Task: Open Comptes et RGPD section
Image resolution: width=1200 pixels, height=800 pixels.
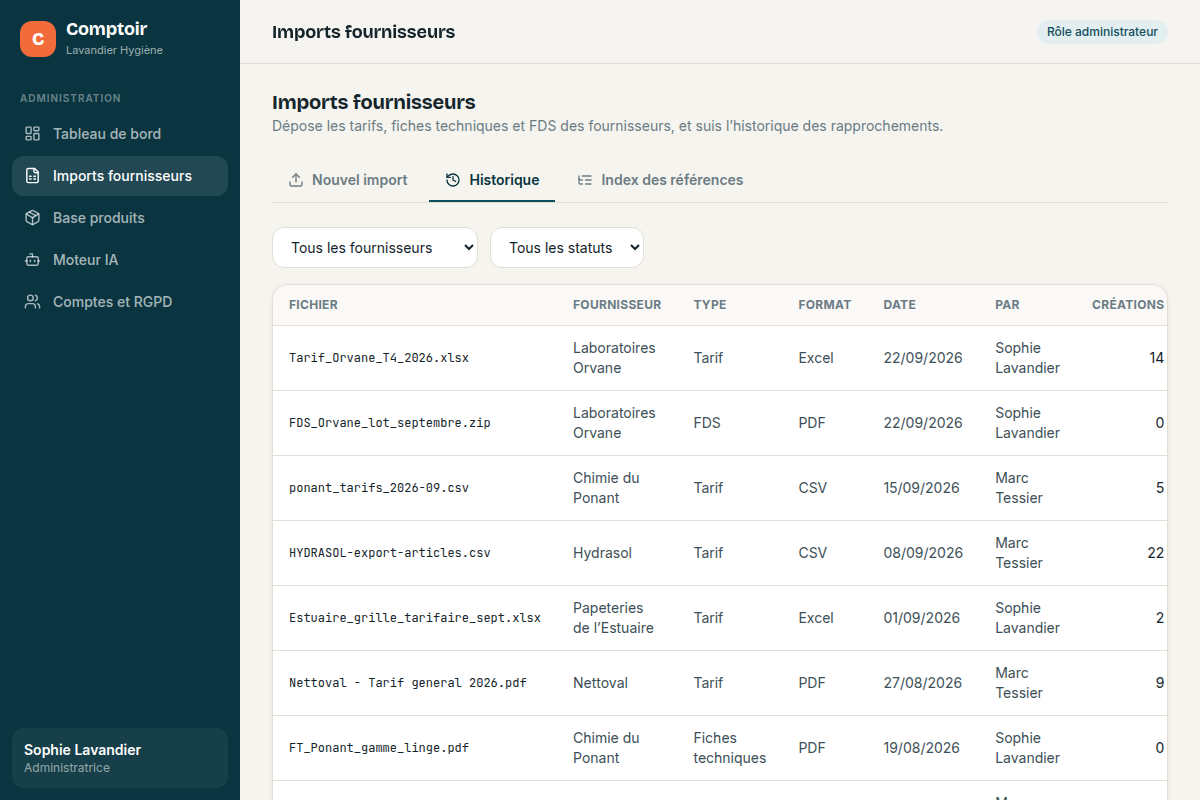Action: click(120, 302)
